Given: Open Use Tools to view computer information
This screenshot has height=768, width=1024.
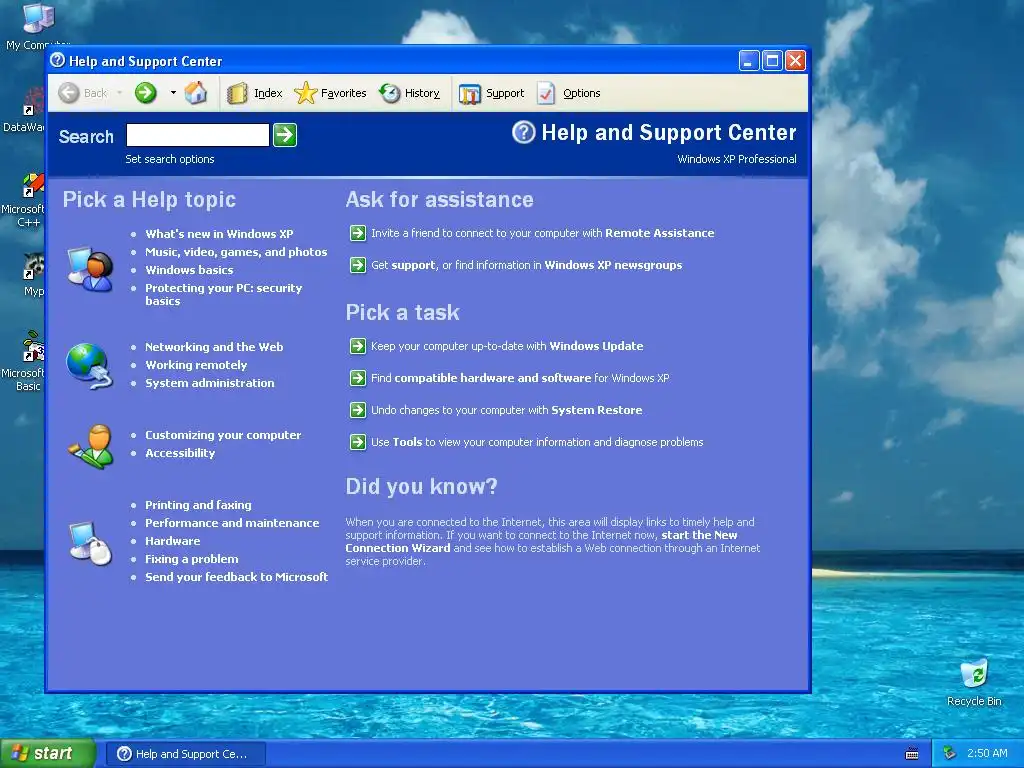Looking at the screenshot, I should pyautogui.click(x=537, y=442).
